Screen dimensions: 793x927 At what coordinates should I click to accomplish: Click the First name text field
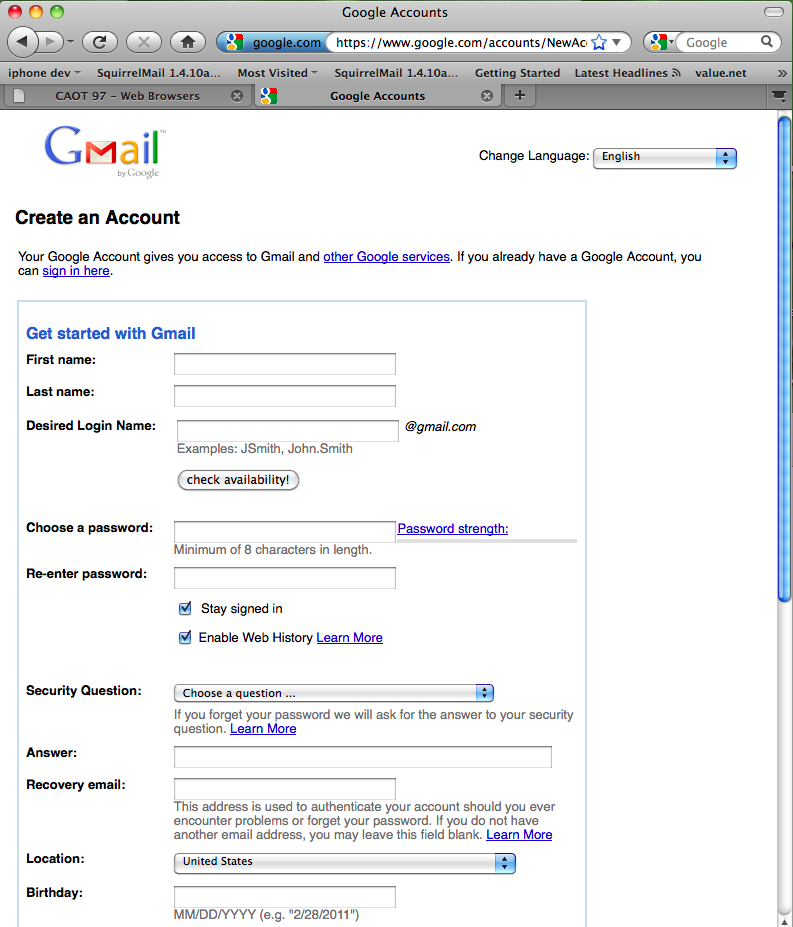click(x=284, y=364)
